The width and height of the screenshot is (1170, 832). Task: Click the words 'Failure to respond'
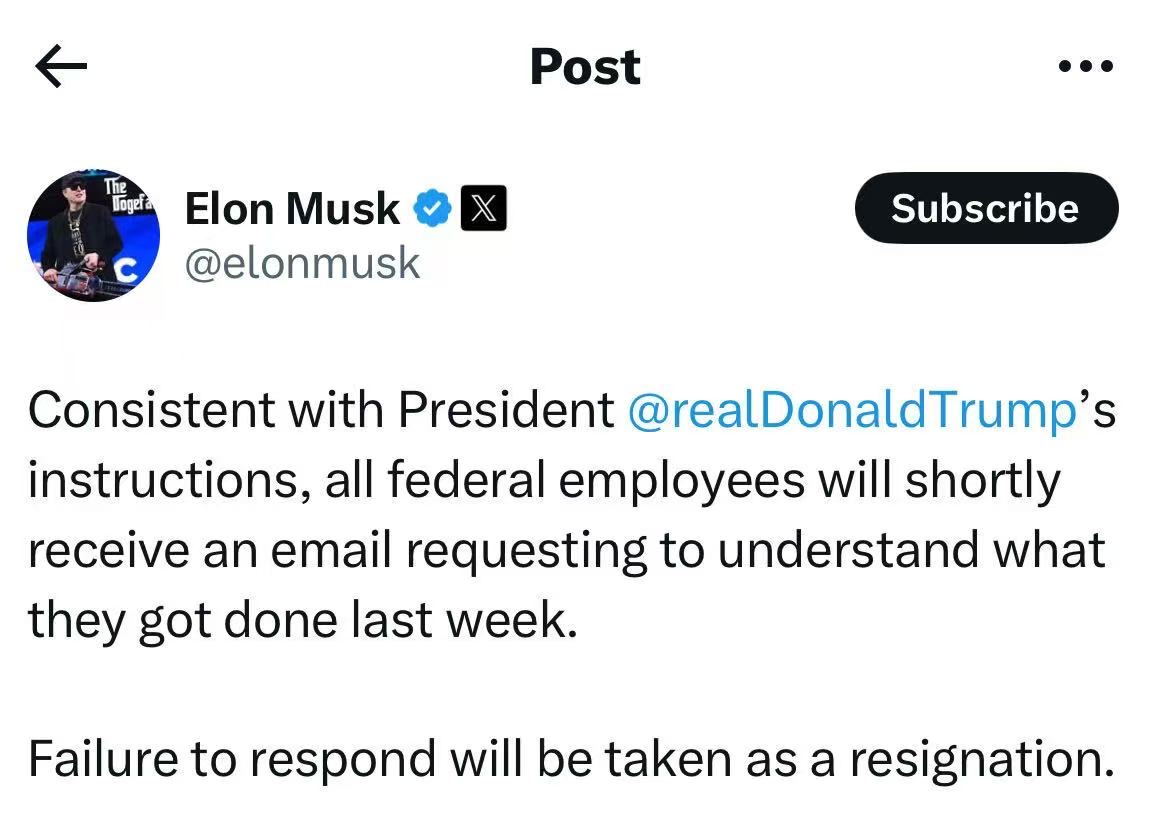coord(232,760)
